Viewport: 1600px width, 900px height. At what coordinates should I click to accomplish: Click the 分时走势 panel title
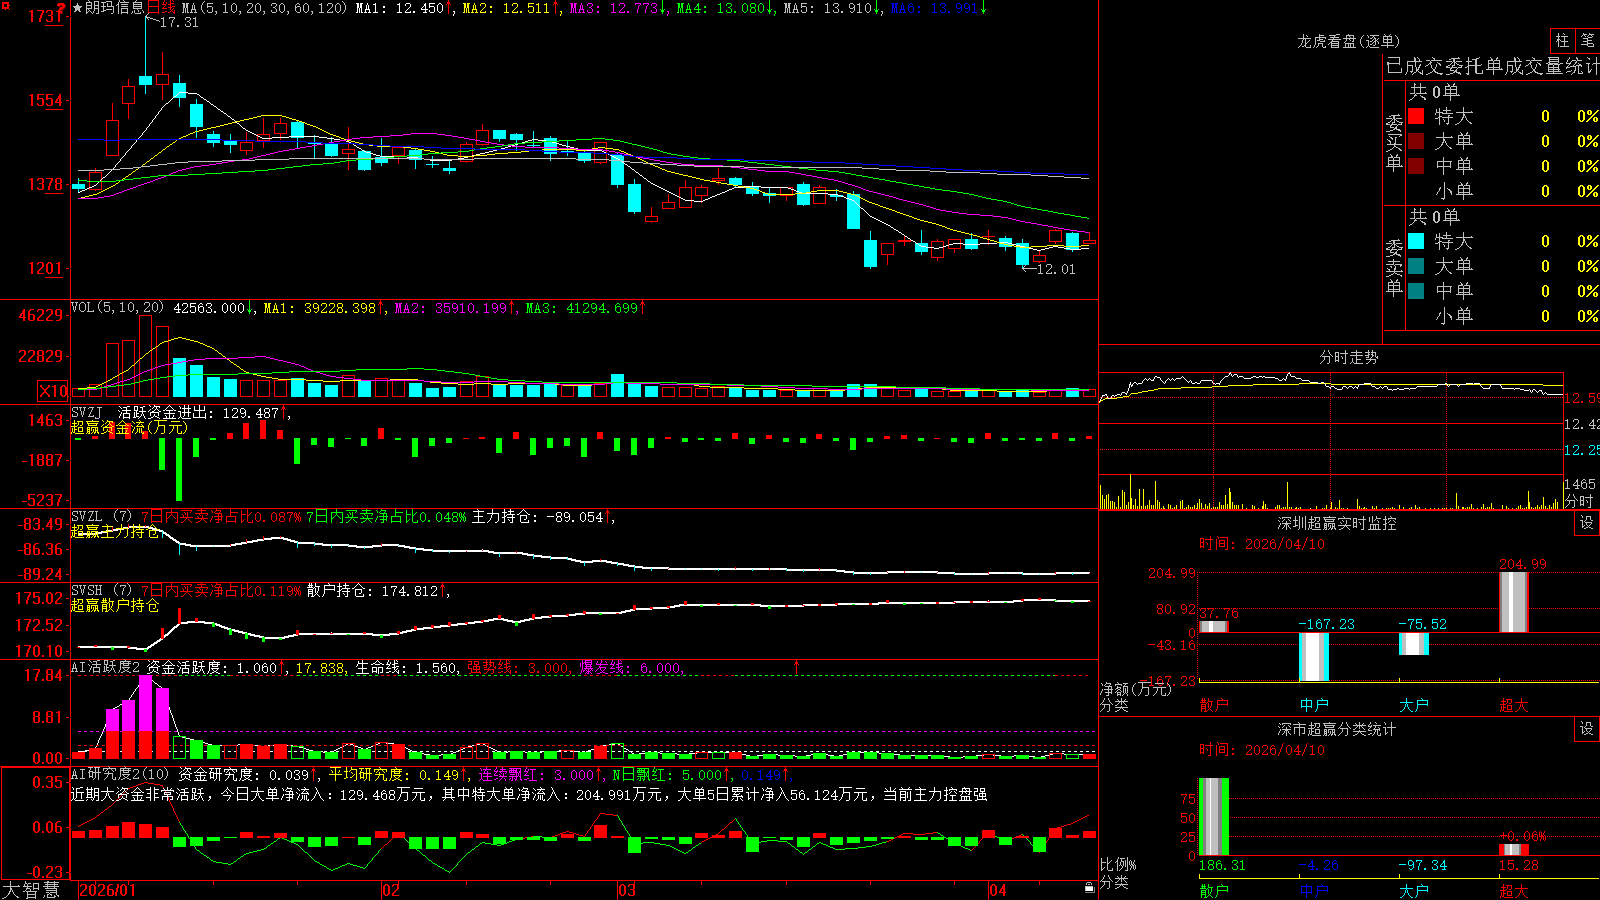(1348, 357)
